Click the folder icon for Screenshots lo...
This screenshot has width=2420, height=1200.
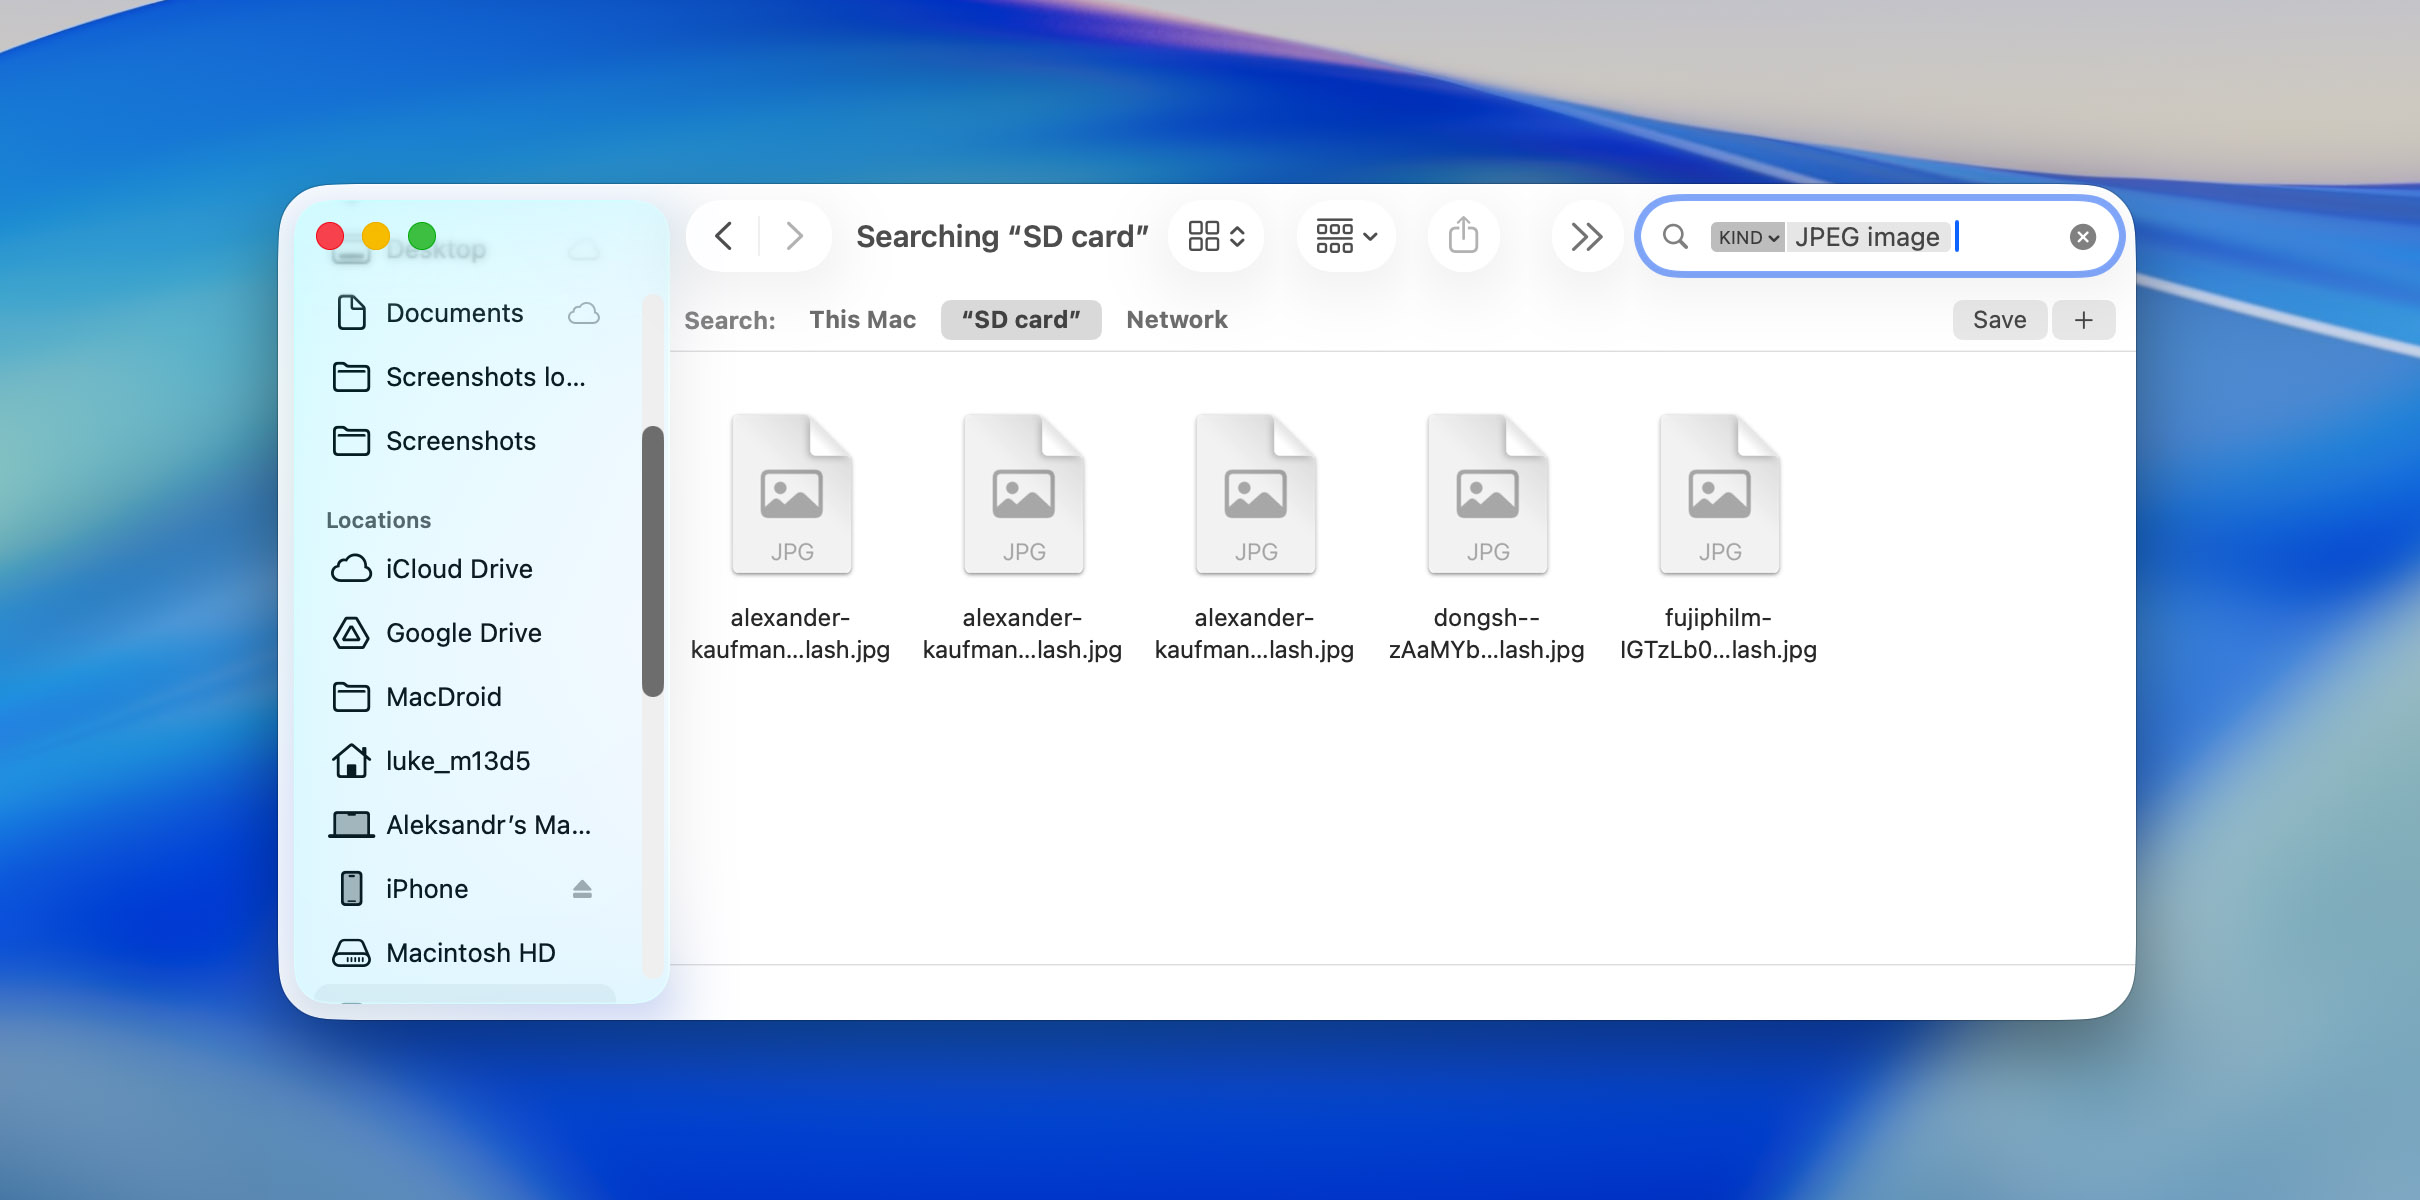351,377
